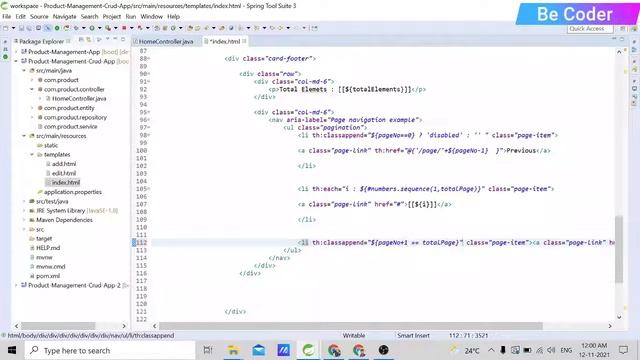Collapse the src/main/java folder
Viewport: 640px width, 360px height.
coord(24,71)
